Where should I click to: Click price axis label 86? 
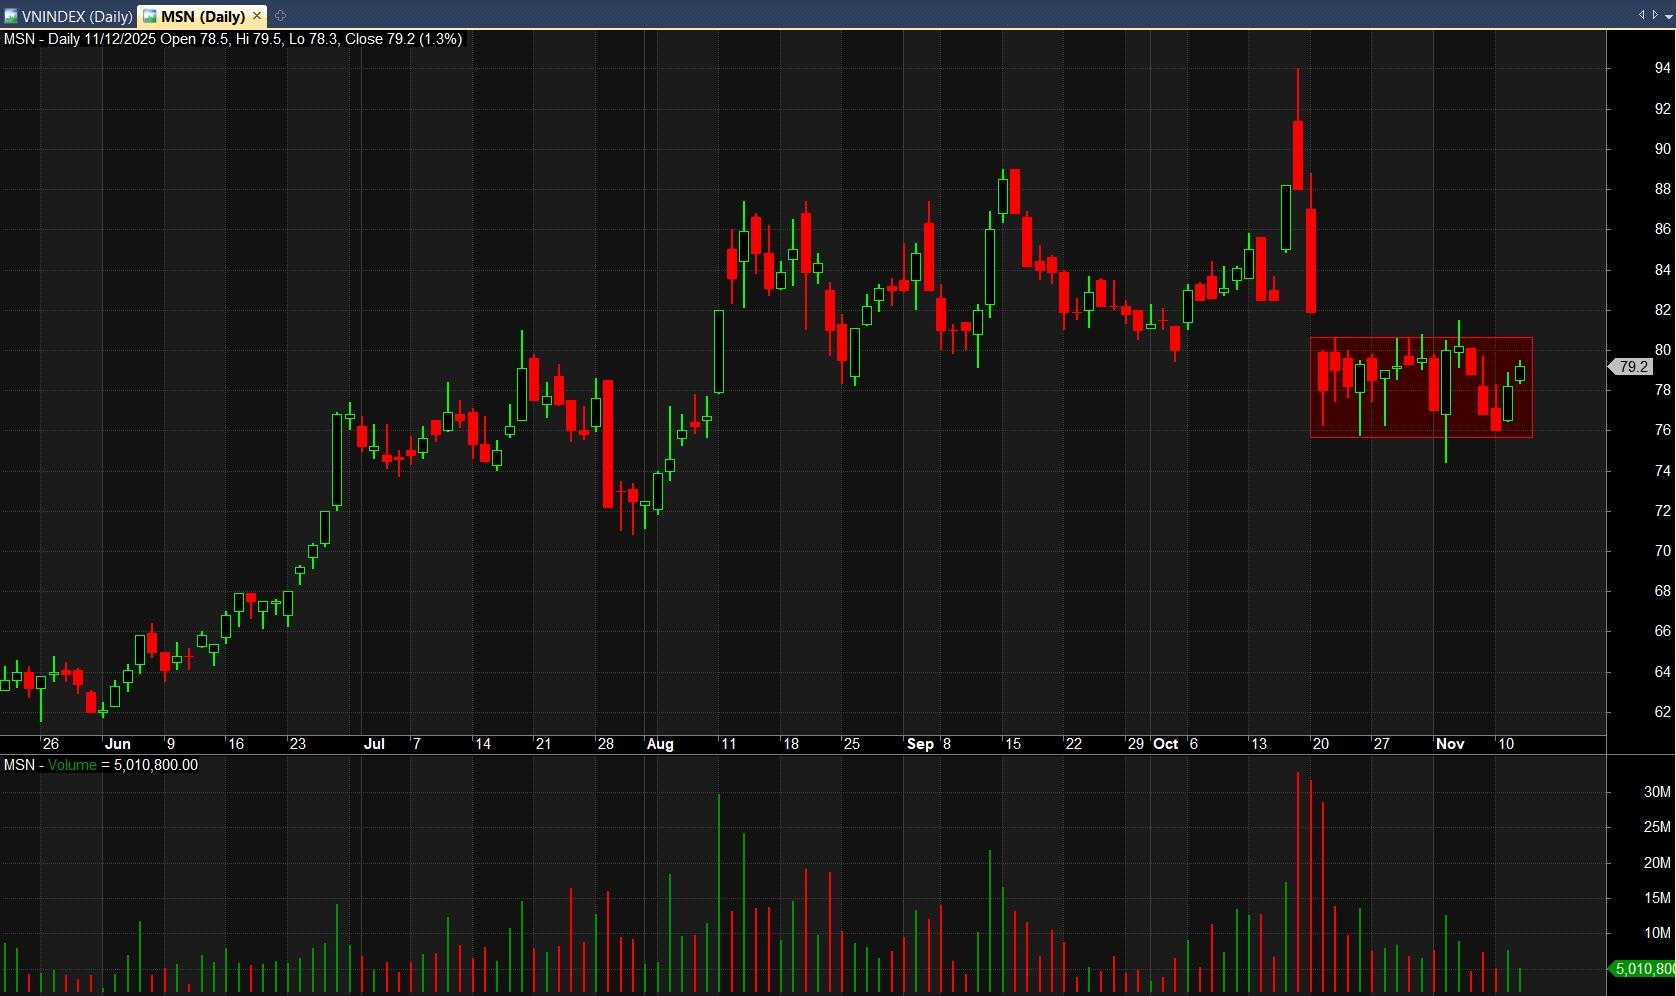(1662, 229)
